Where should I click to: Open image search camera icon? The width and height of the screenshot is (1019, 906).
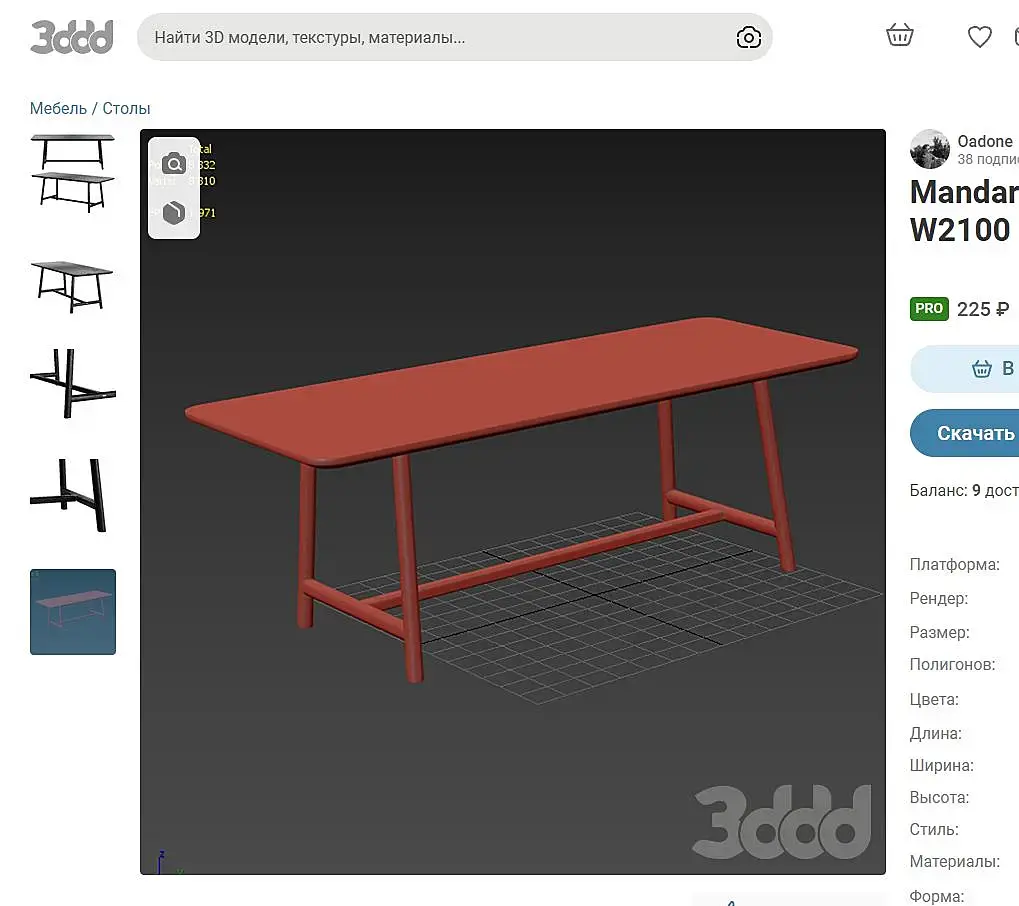click(x=749, y=38)
